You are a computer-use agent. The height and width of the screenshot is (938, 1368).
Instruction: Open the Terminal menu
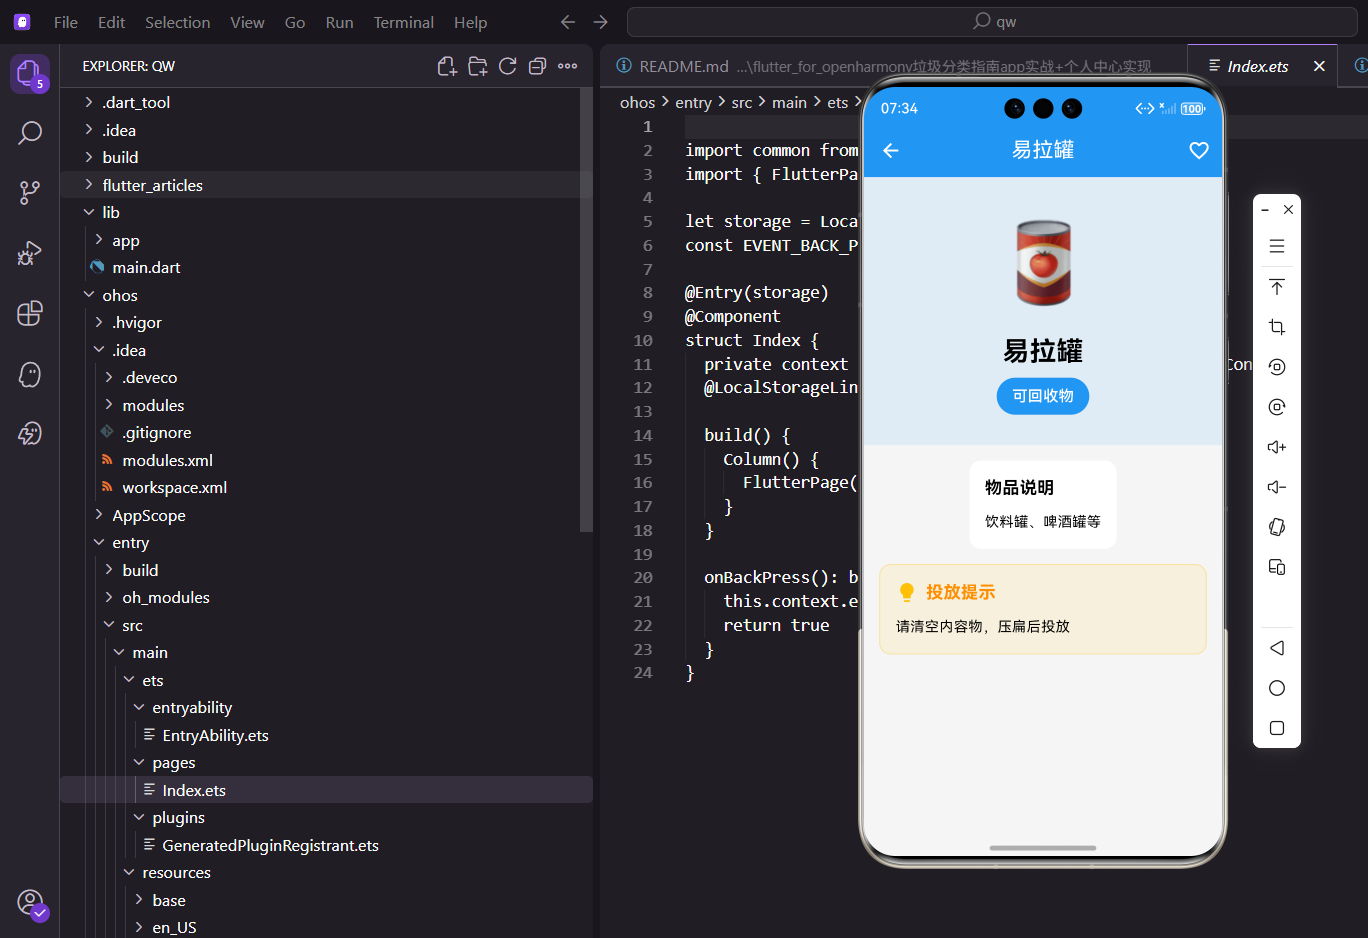click(404, 22)
